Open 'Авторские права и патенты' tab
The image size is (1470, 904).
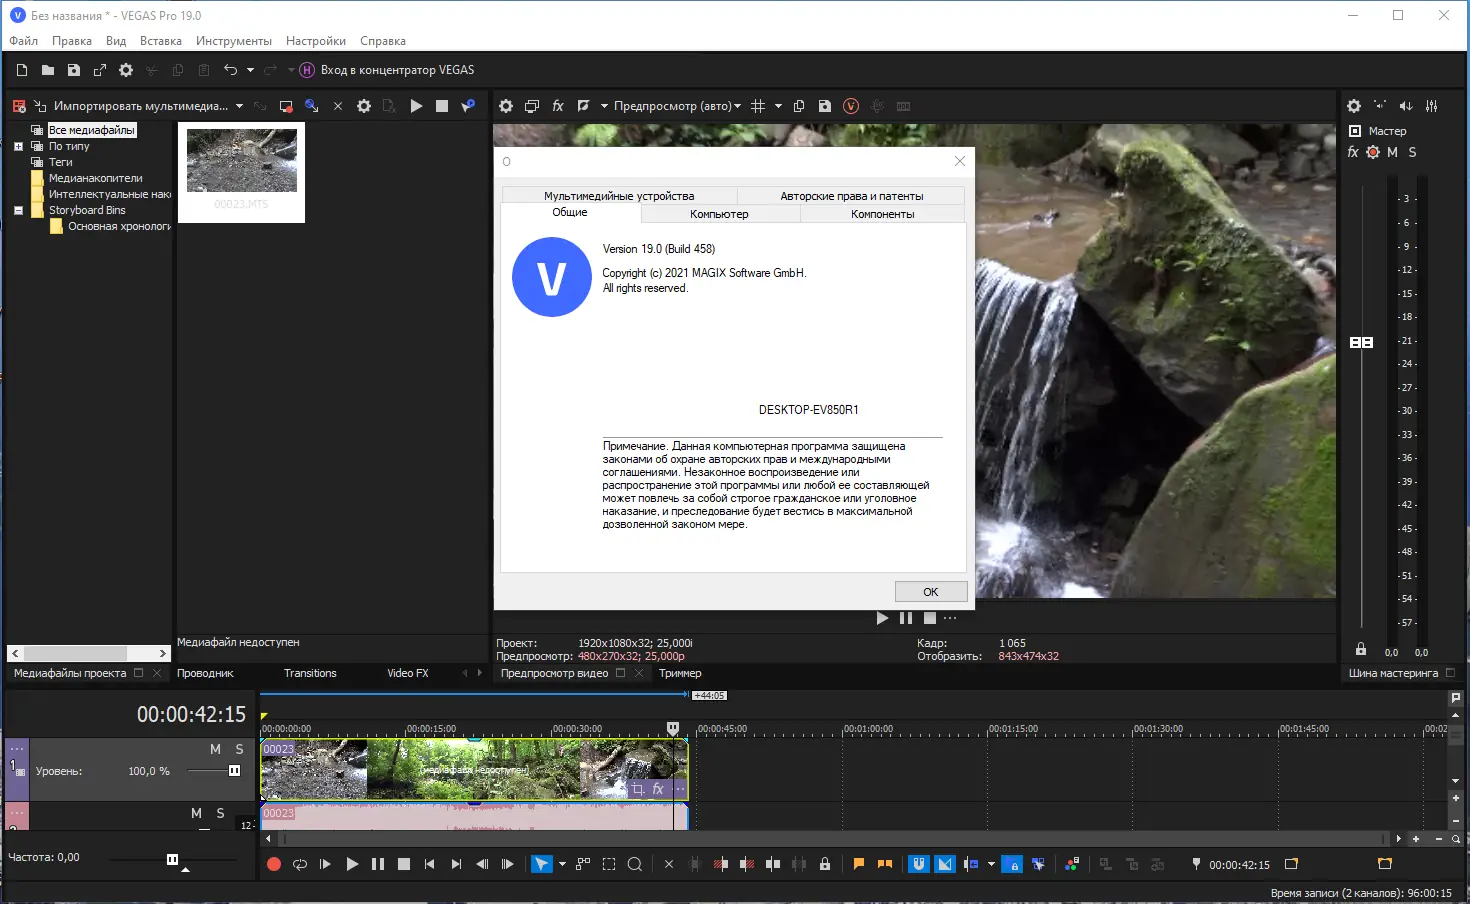tap(852, 196)
